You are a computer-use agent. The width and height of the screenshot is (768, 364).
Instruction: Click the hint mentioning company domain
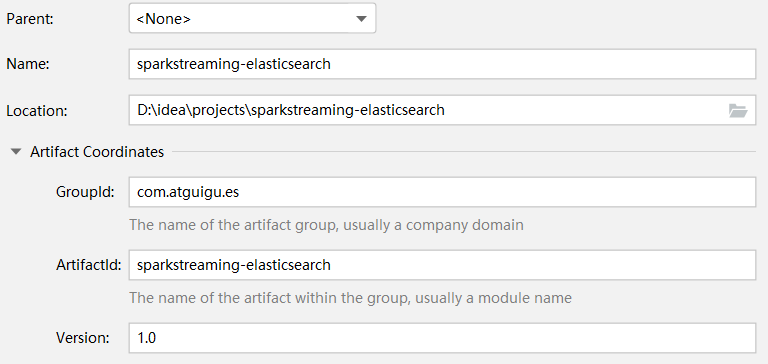[327, 225]
